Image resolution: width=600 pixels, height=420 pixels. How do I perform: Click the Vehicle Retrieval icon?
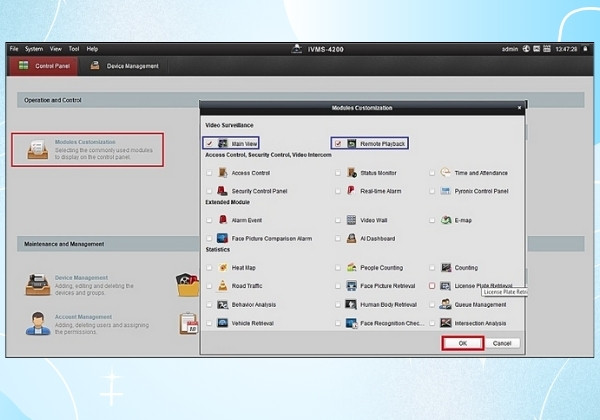coord(223,323)
